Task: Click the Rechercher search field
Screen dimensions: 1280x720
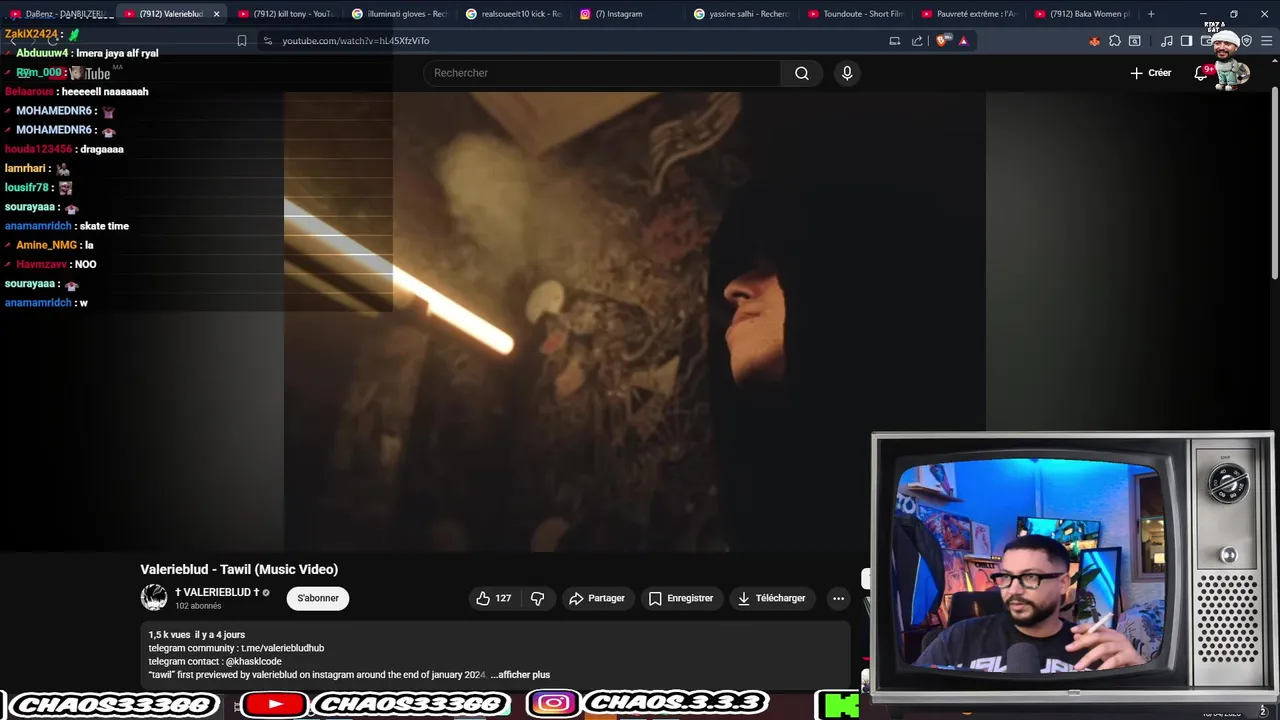Action: point(603,73)
